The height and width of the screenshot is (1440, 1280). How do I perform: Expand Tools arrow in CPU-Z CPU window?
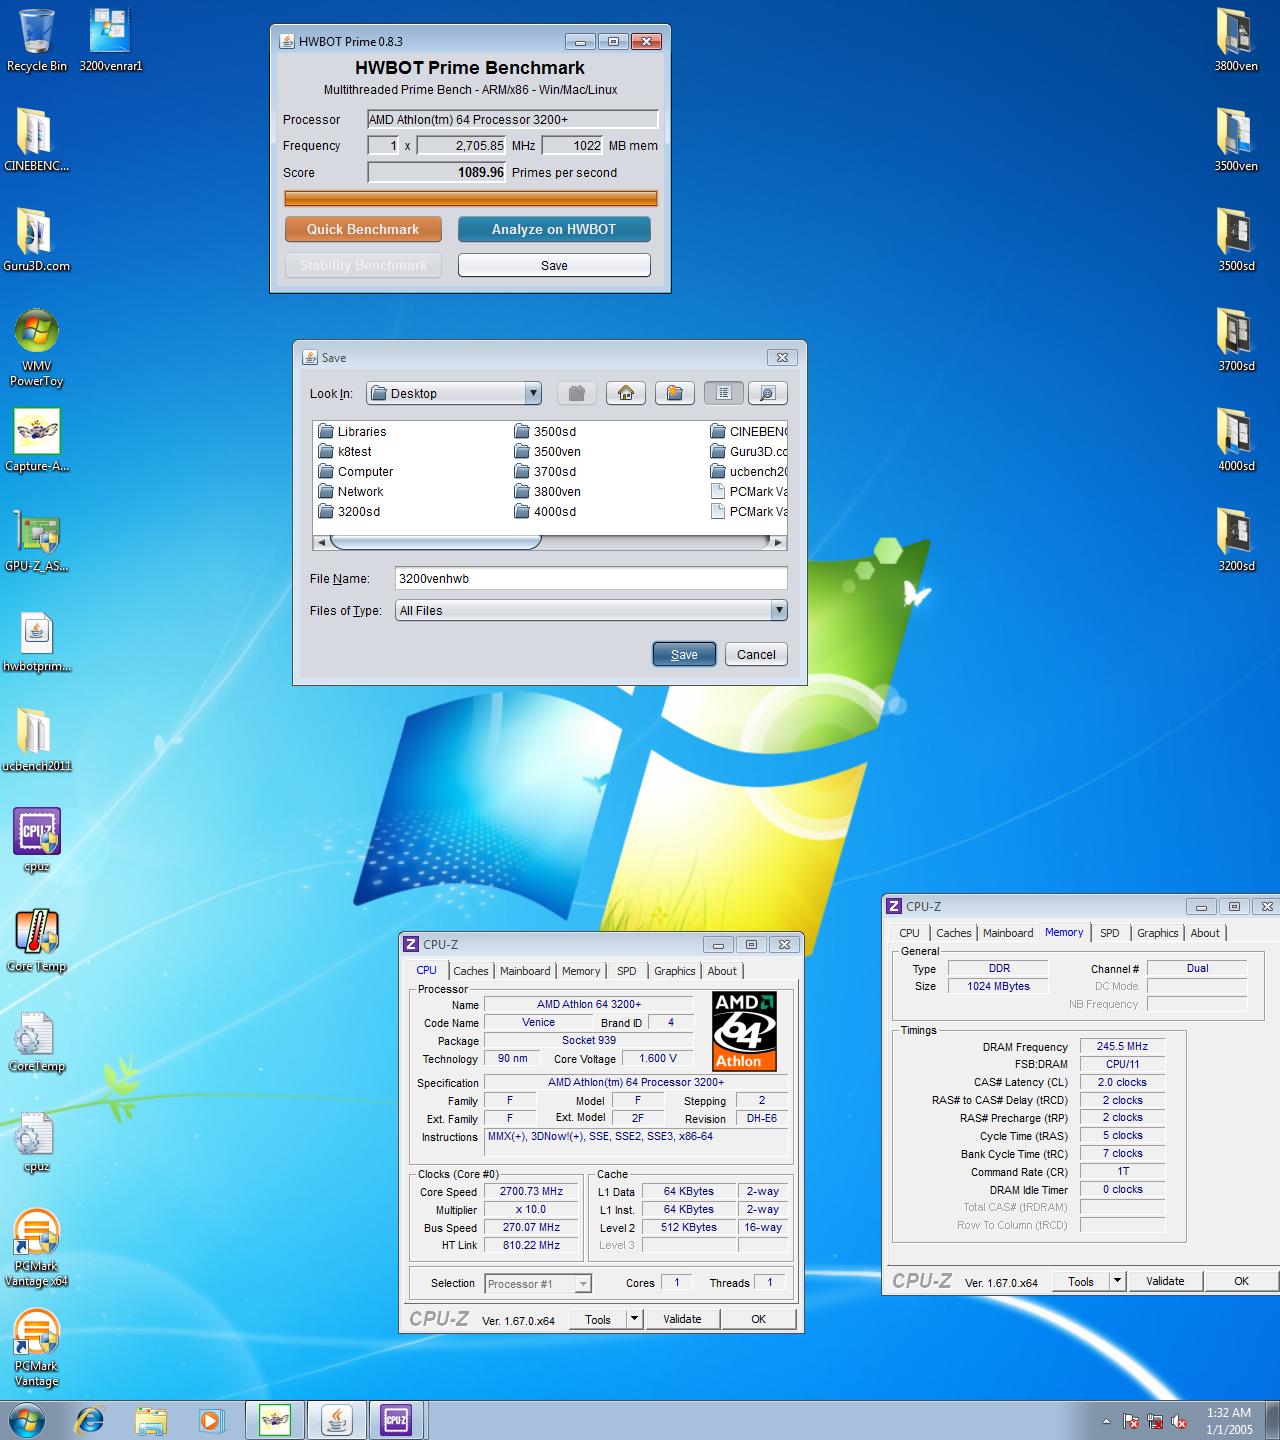(634, 1319)
